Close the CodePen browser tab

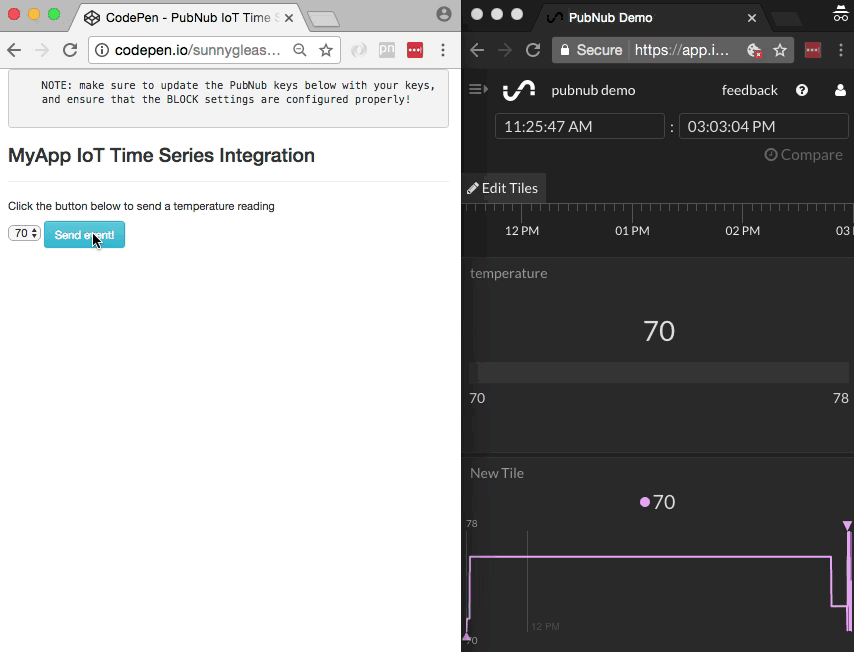(x=289, y=18)
